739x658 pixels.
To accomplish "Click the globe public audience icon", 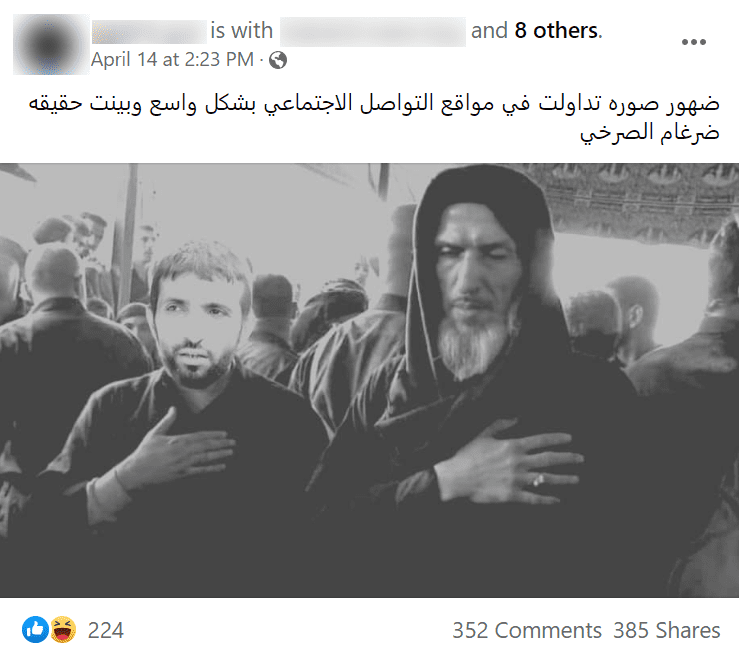I will [x=278, y=60].
